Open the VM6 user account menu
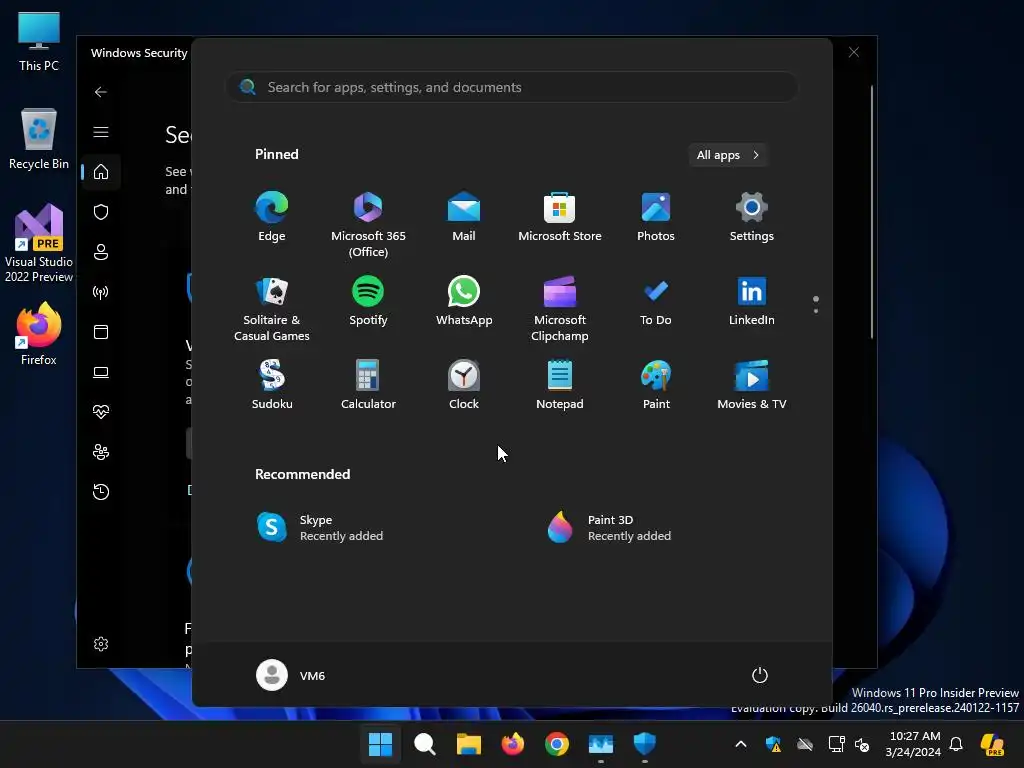This screenshot has width=1024, height=768. [x=291, y=675]
